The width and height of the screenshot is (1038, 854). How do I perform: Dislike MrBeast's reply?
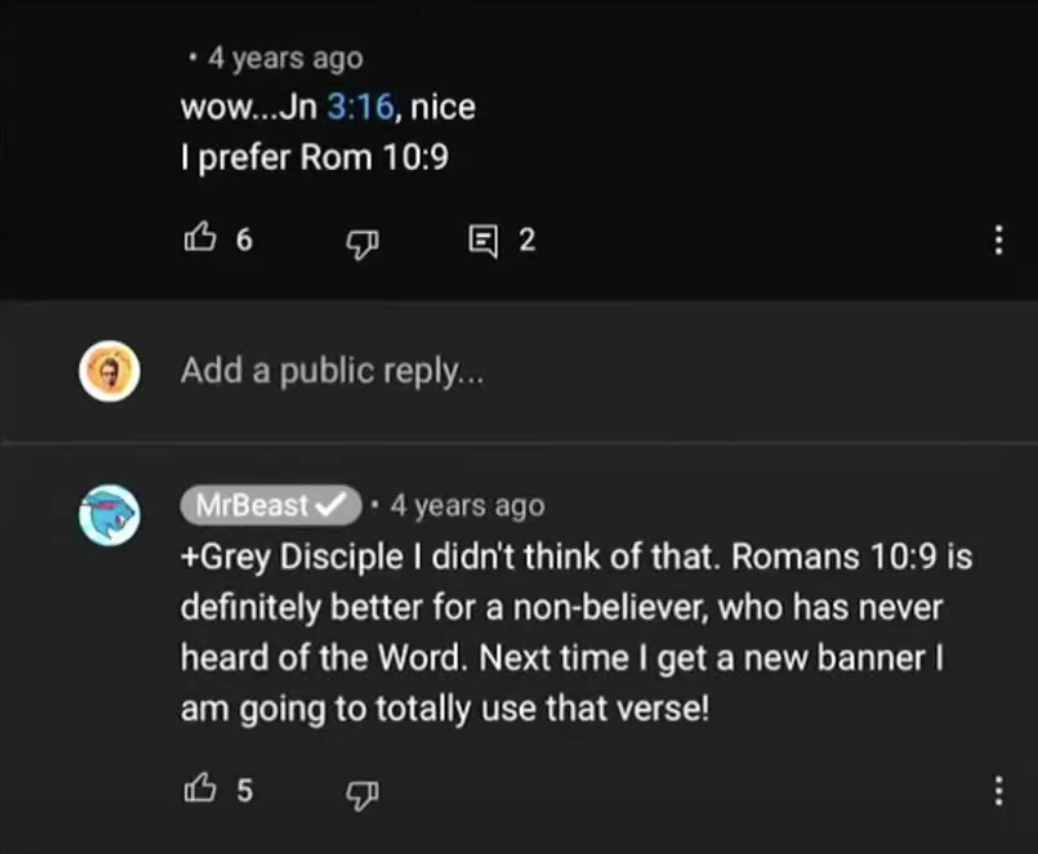click(359, 792)
